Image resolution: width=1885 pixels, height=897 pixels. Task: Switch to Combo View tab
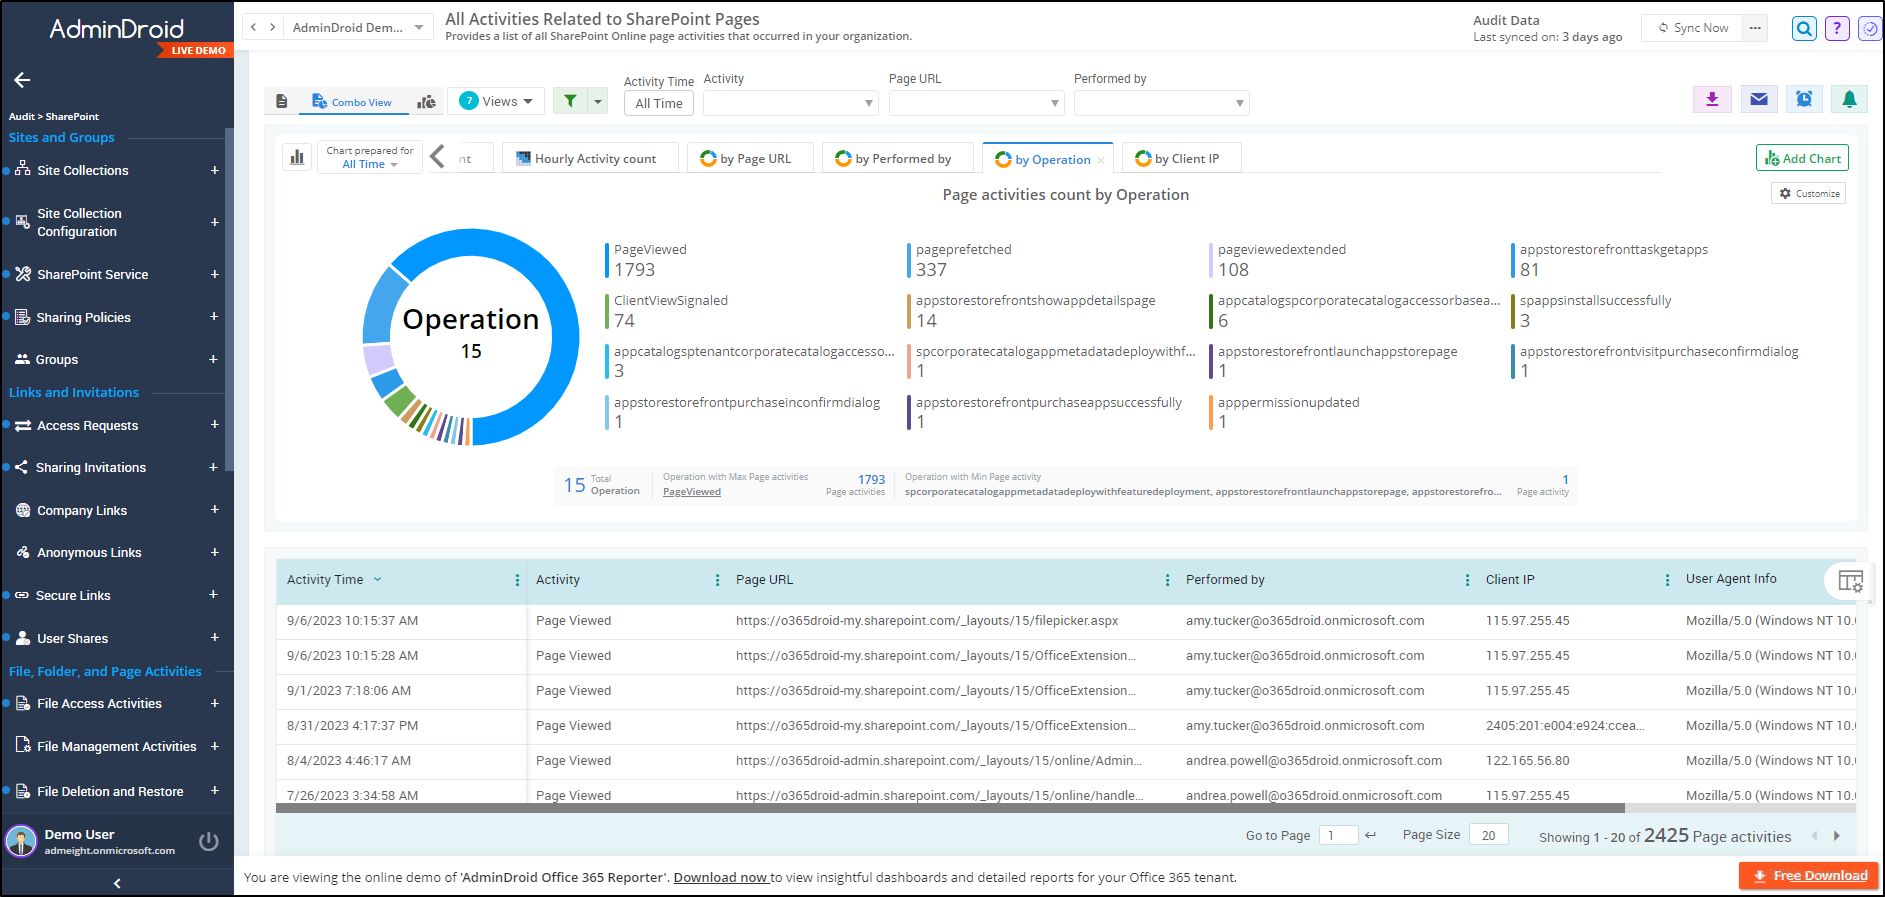(354, 101)
